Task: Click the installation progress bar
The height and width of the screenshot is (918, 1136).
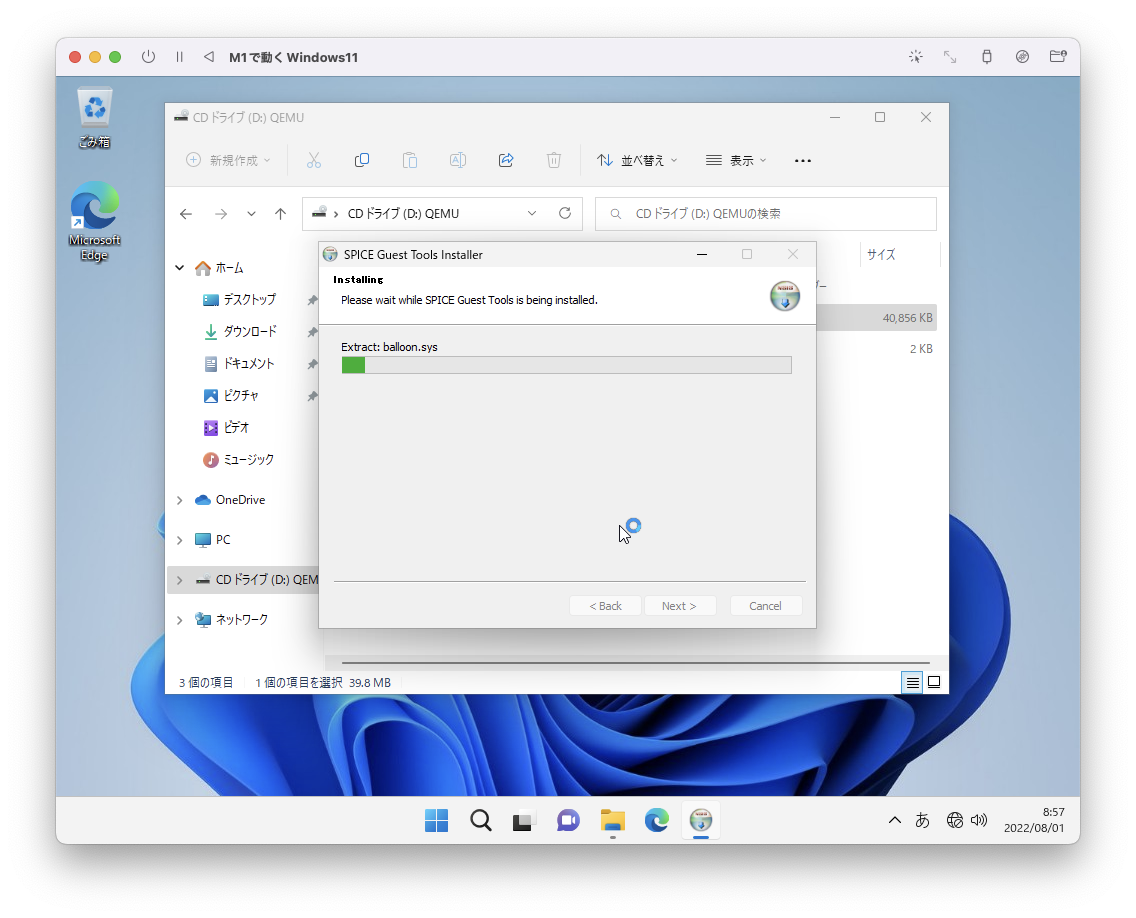Action: coord(567,364)
